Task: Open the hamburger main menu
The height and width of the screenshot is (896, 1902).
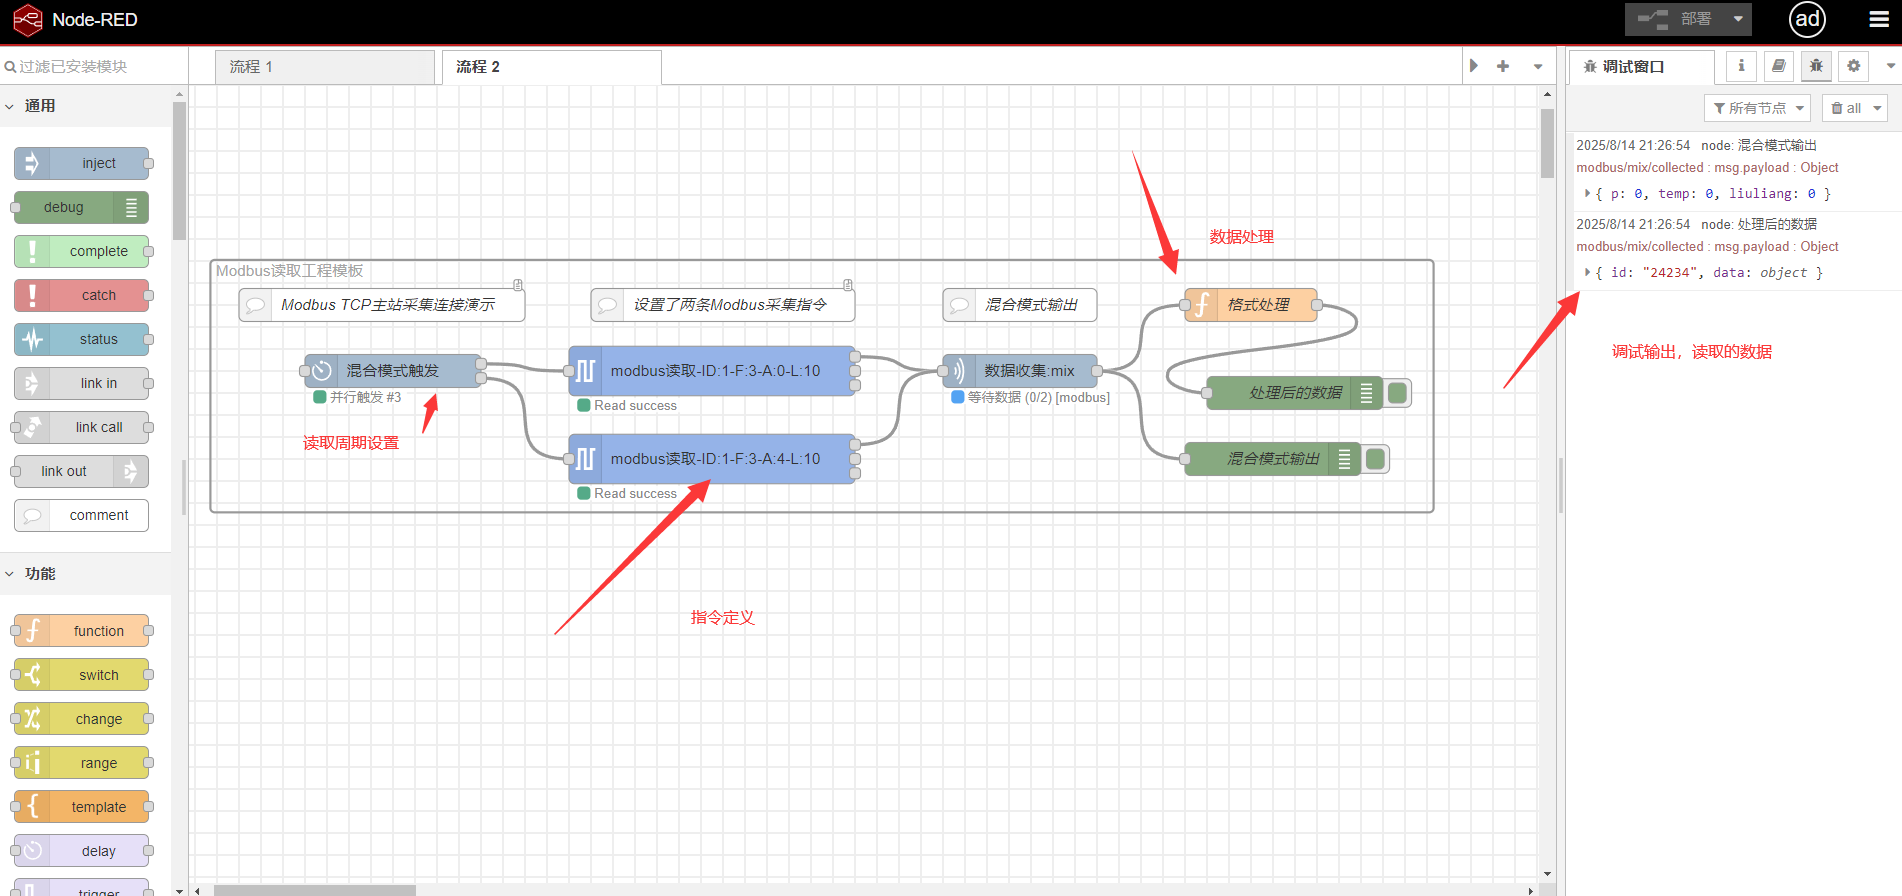Action: [x=1879, y=20]
